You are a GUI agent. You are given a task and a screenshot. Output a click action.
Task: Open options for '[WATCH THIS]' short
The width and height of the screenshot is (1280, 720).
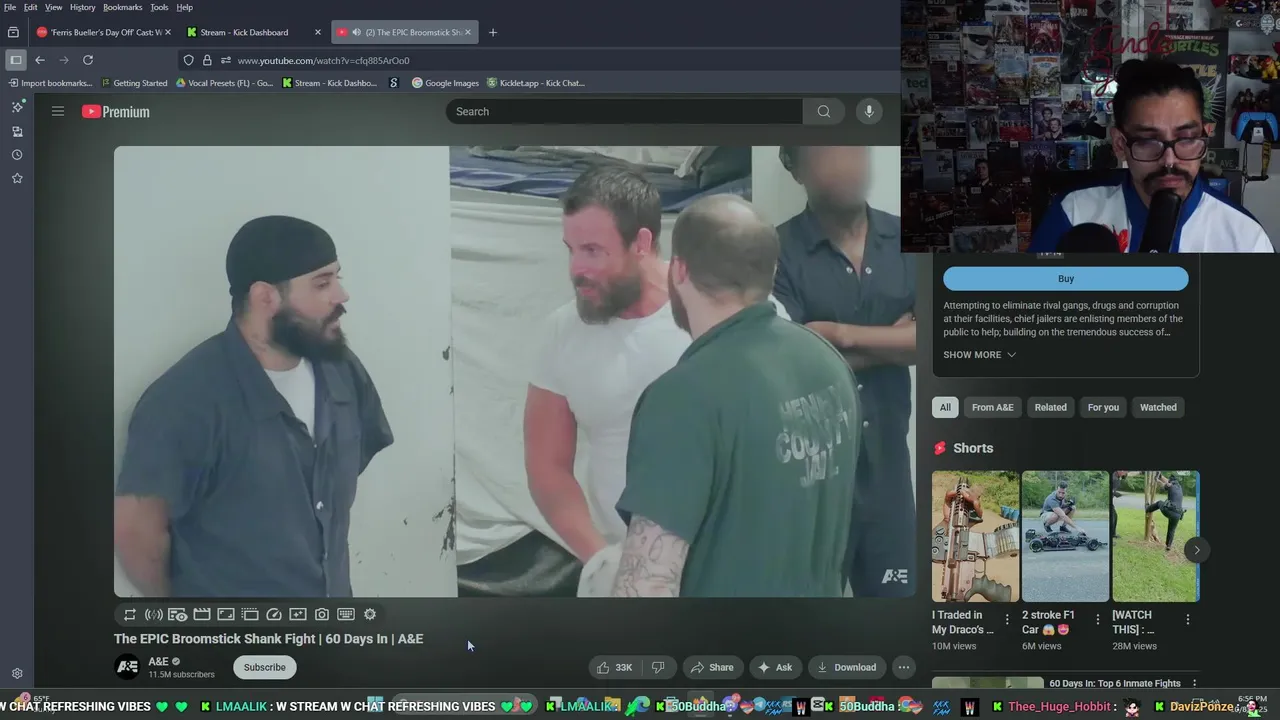pos(1187,620)
